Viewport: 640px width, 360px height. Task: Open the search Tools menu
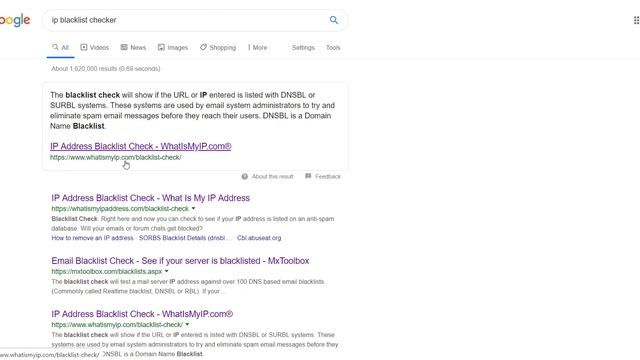(x=333, y=48)
